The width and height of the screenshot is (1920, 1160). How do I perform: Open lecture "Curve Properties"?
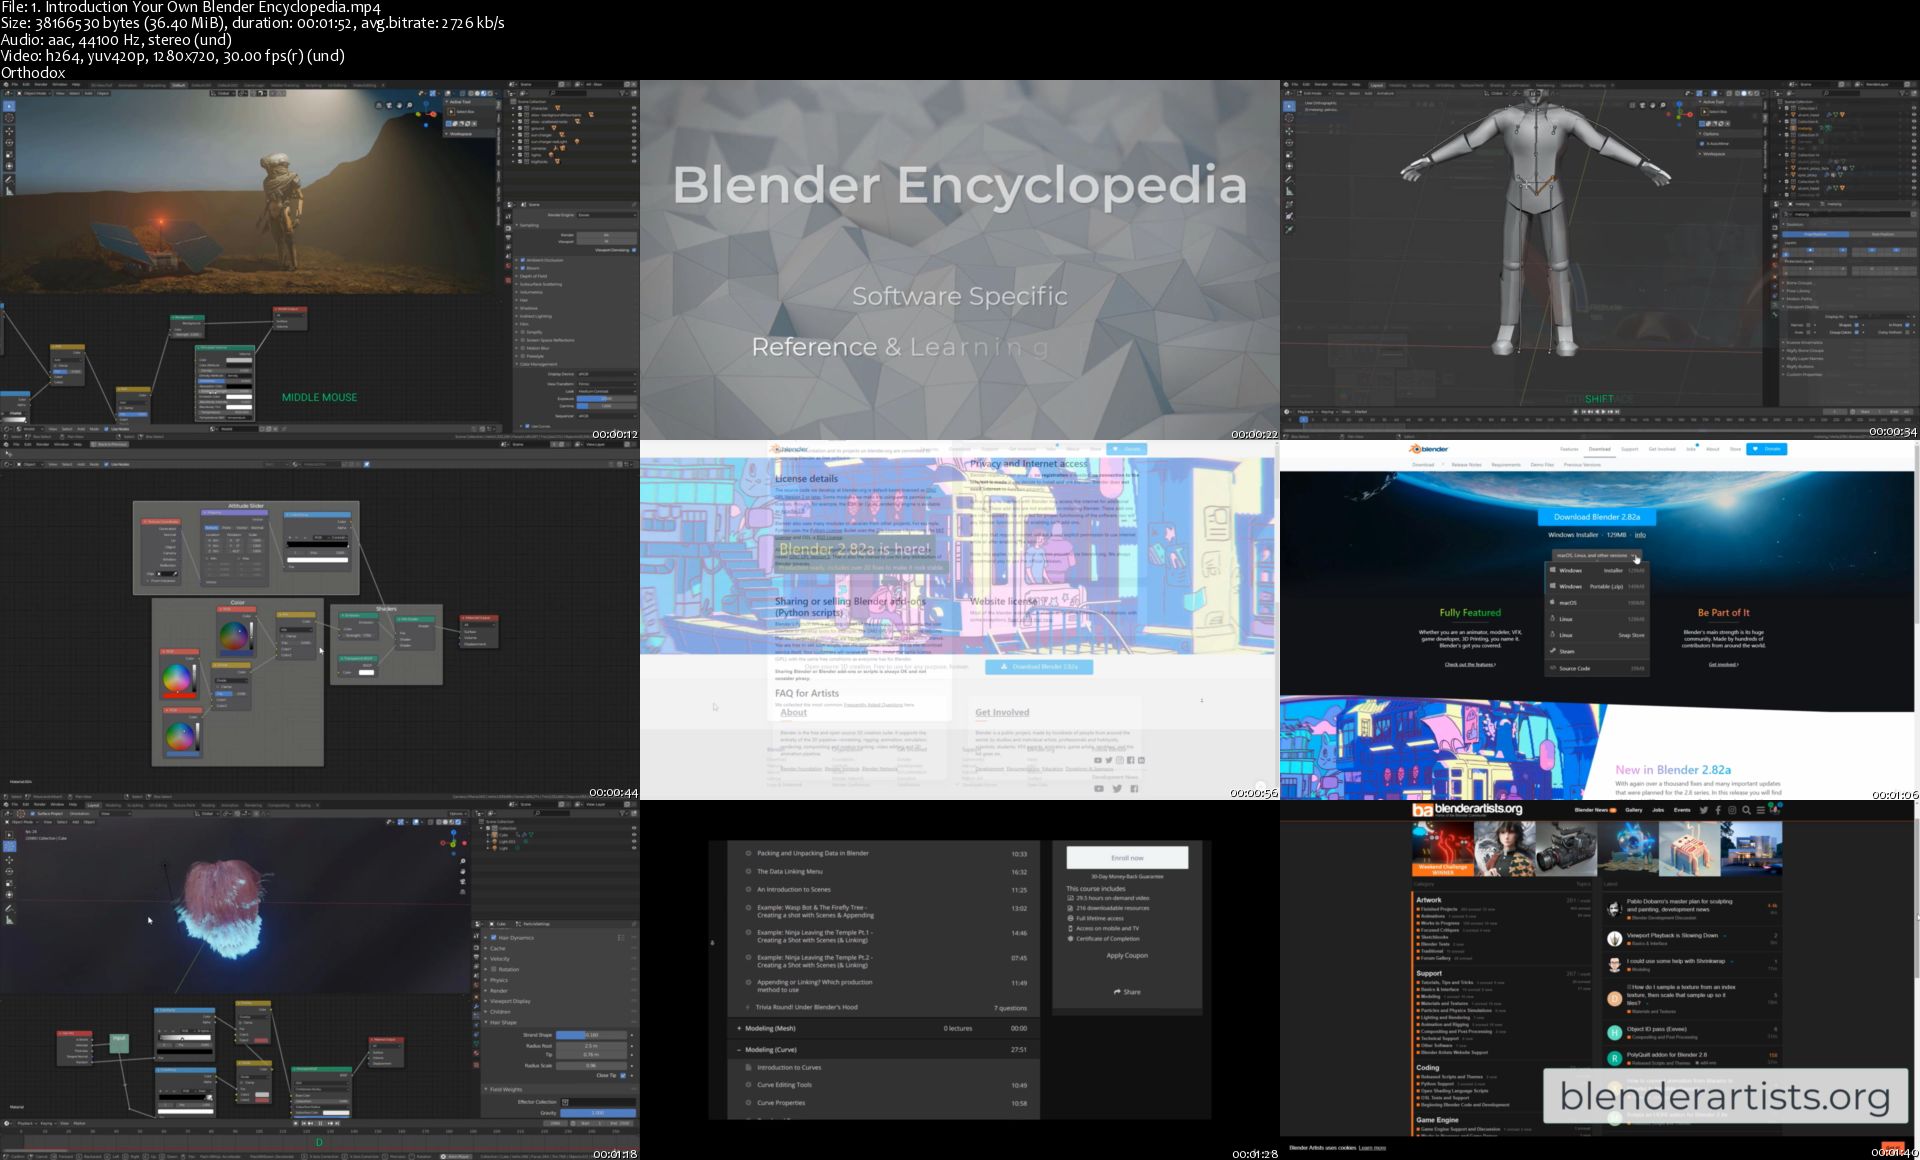coord(781,1103)
